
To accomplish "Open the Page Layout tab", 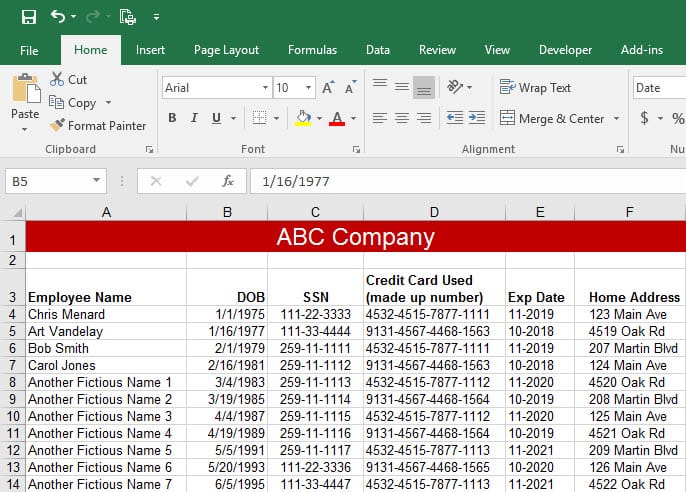I will click(226, 50).
